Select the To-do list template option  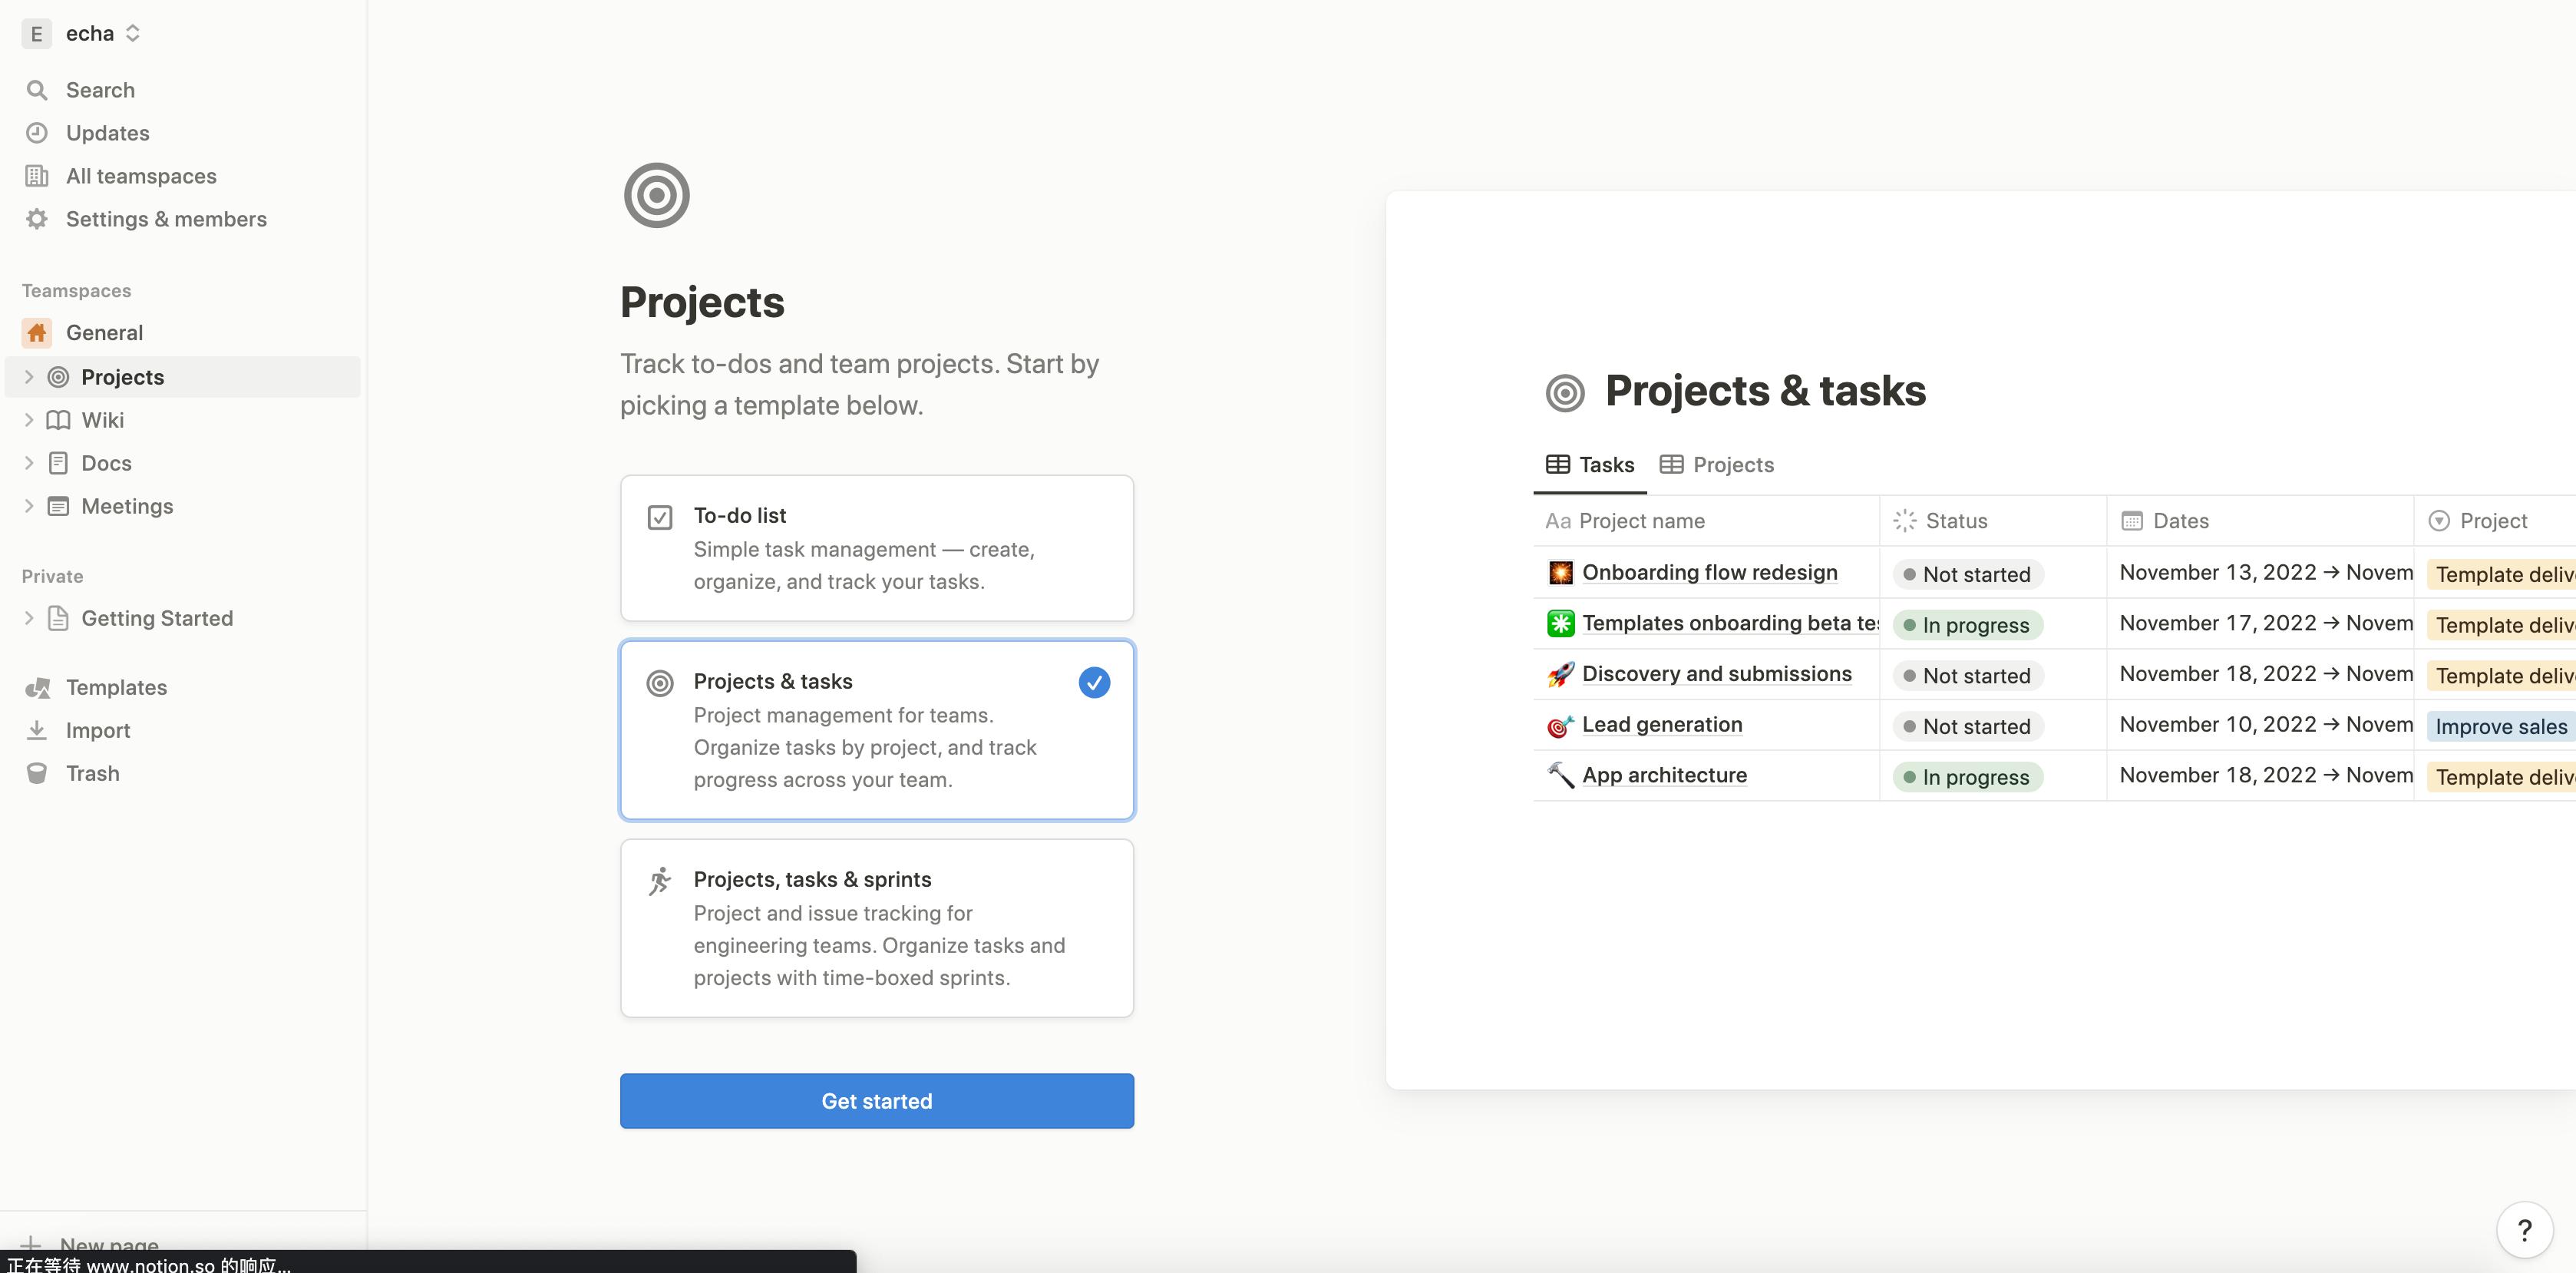point(876,548)
